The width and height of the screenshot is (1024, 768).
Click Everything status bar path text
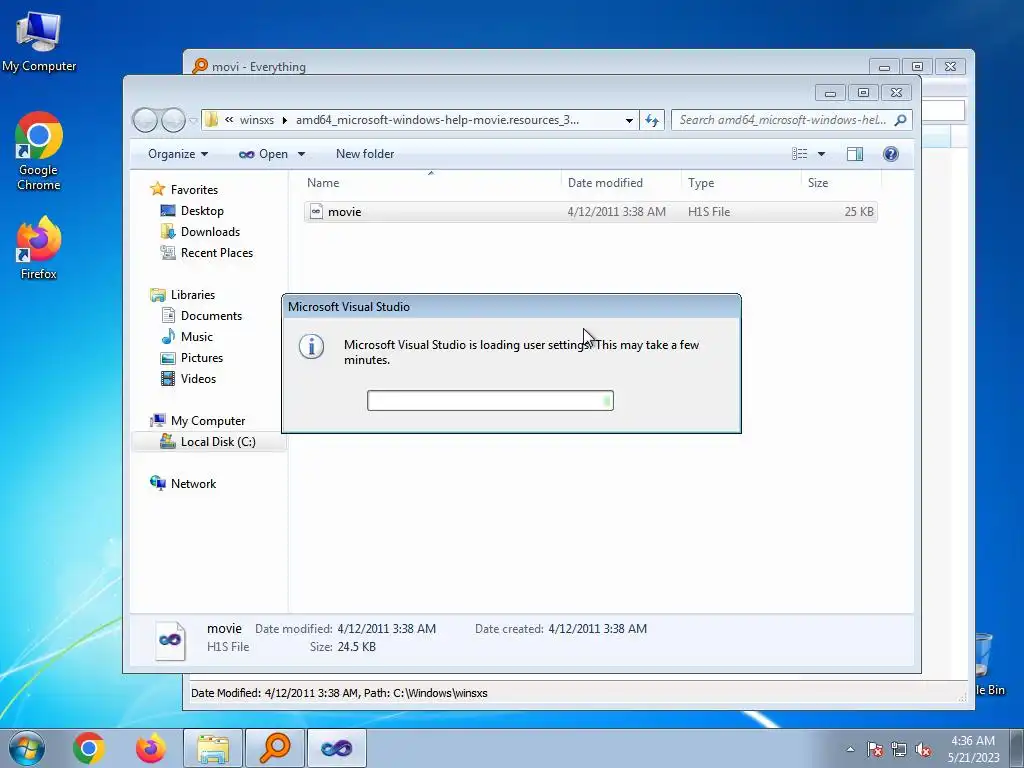point(339,693)
